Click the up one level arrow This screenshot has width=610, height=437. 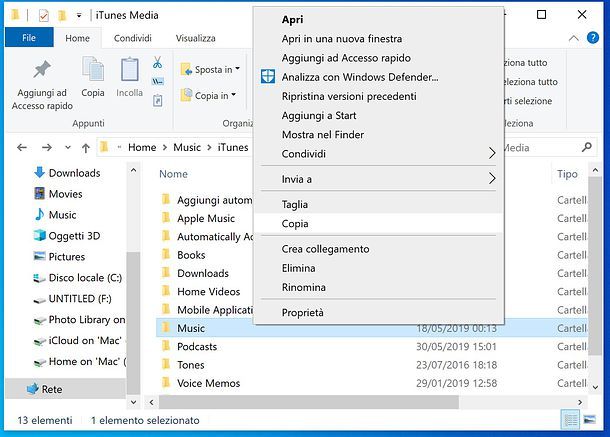[86, 148]
